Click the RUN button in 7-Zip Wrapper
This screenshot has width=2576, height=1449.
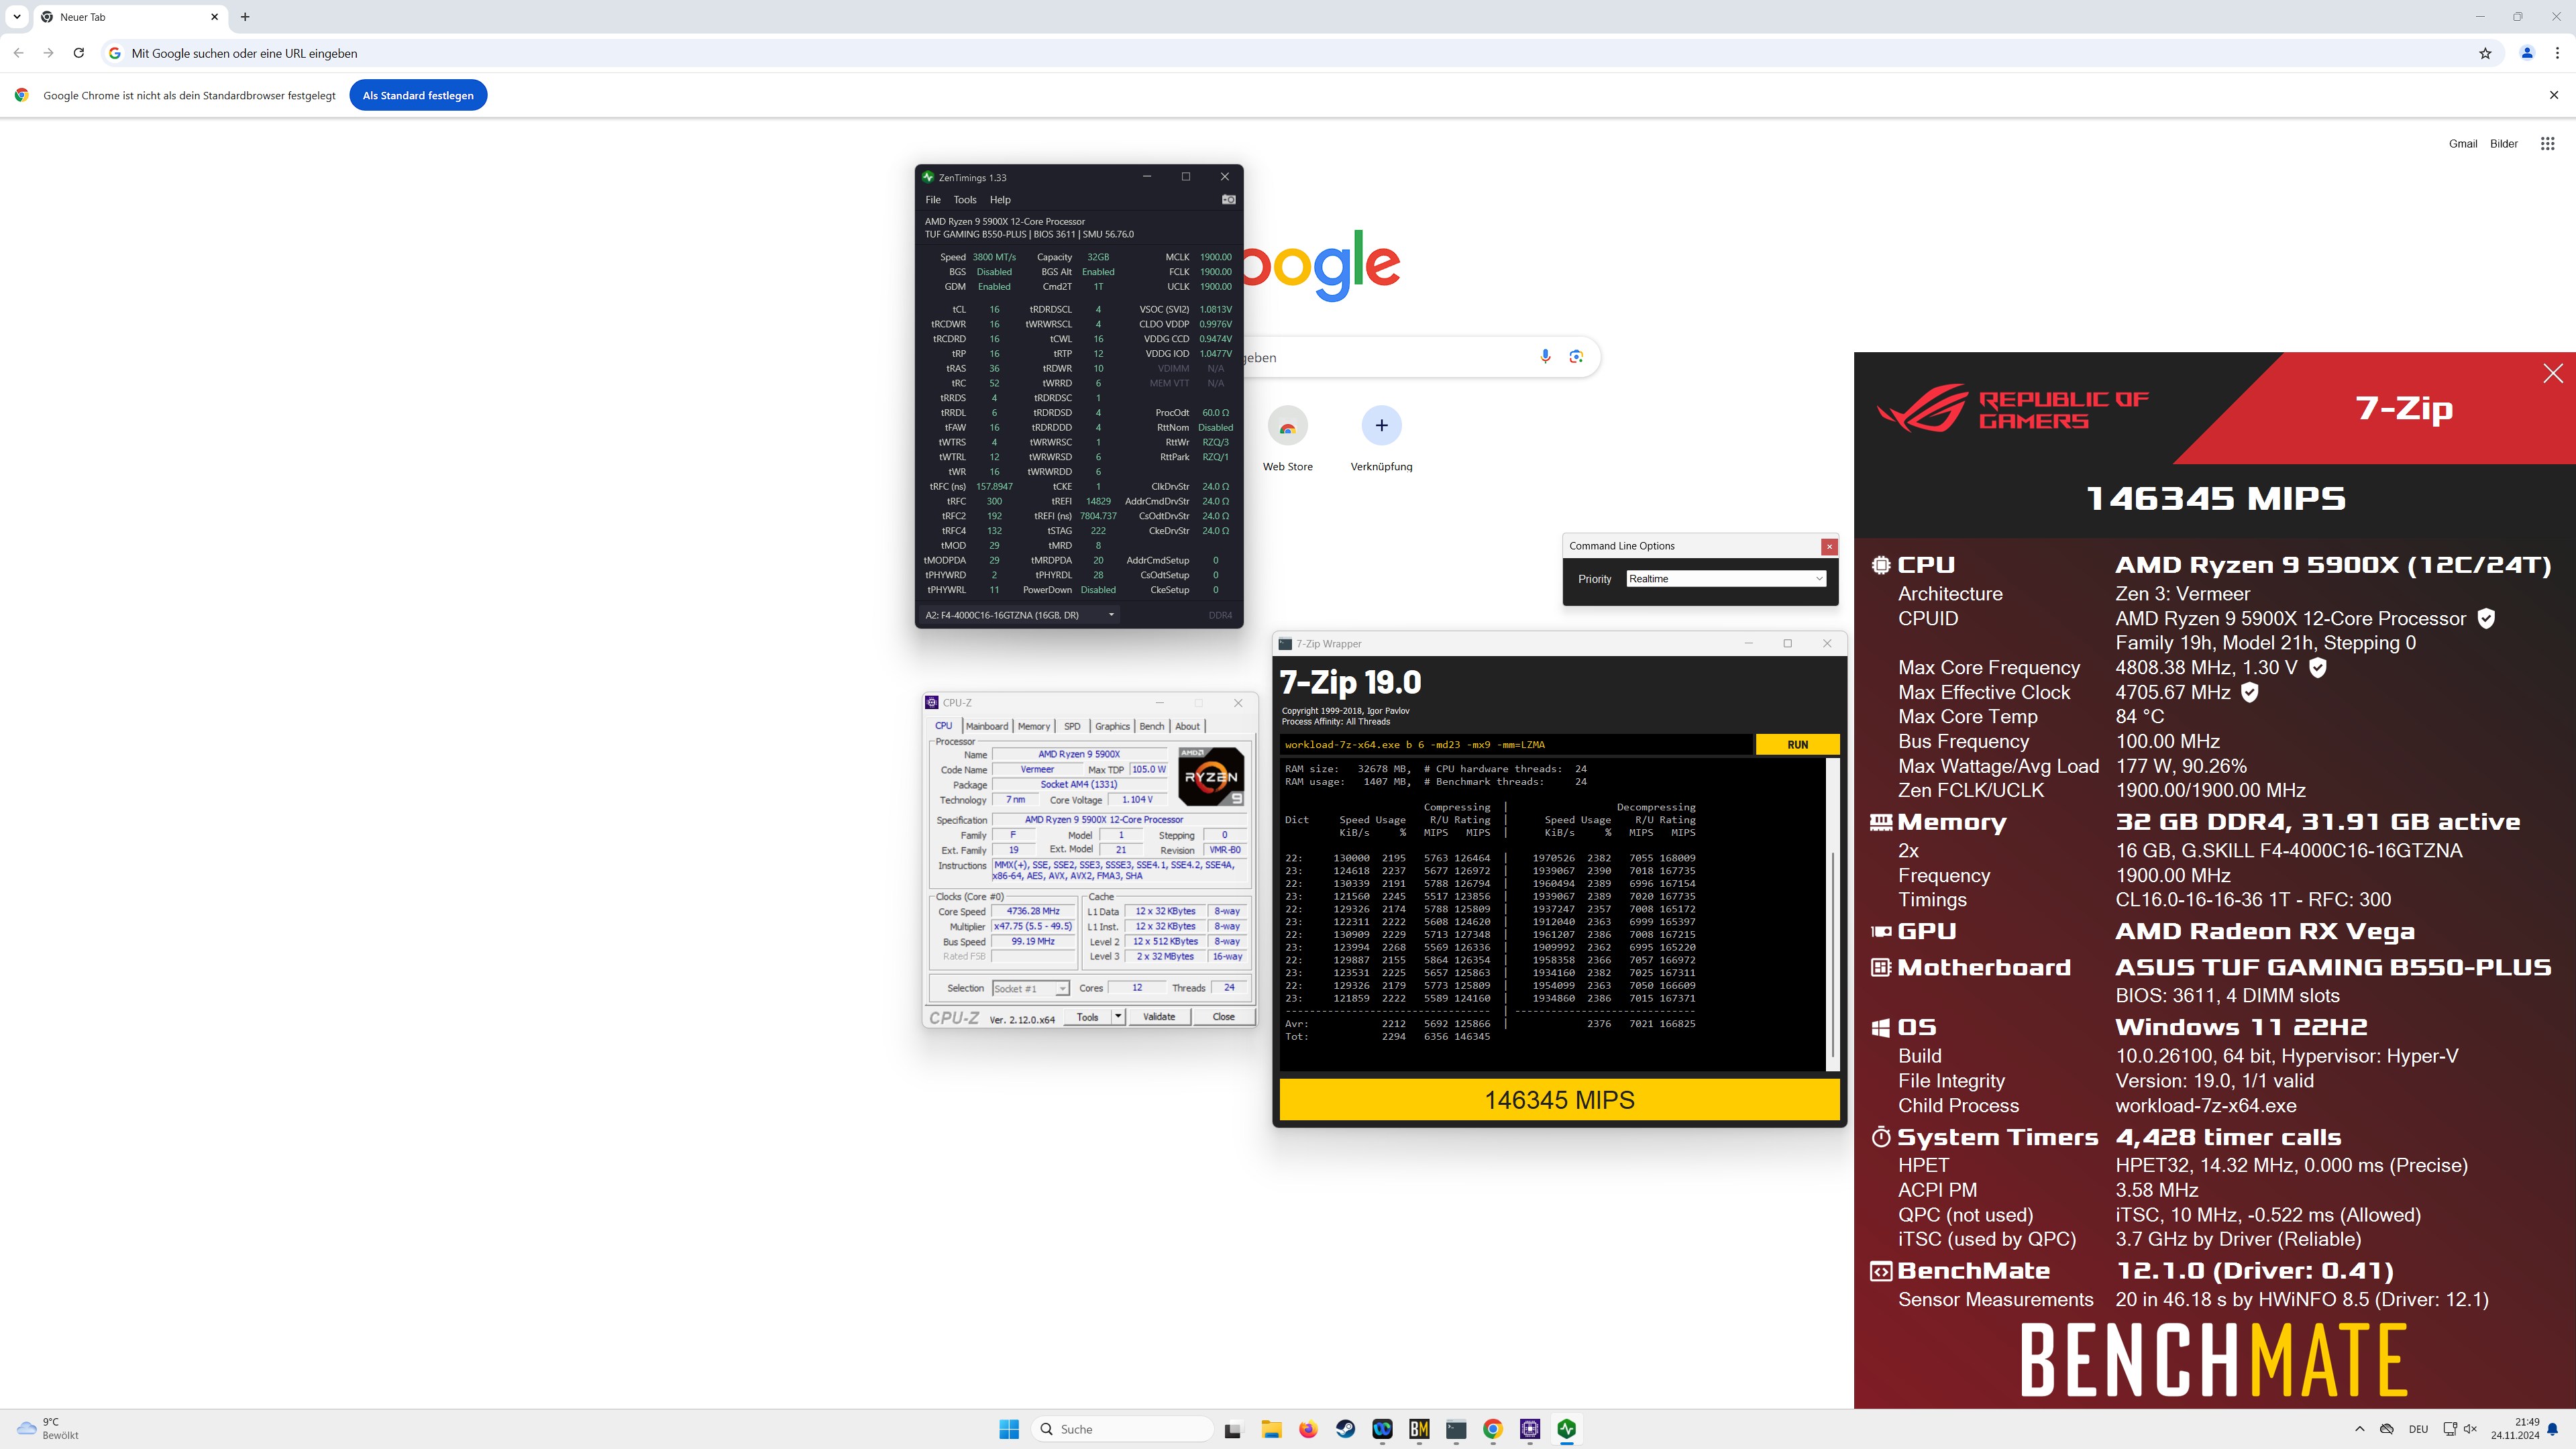coord(1797,744)
